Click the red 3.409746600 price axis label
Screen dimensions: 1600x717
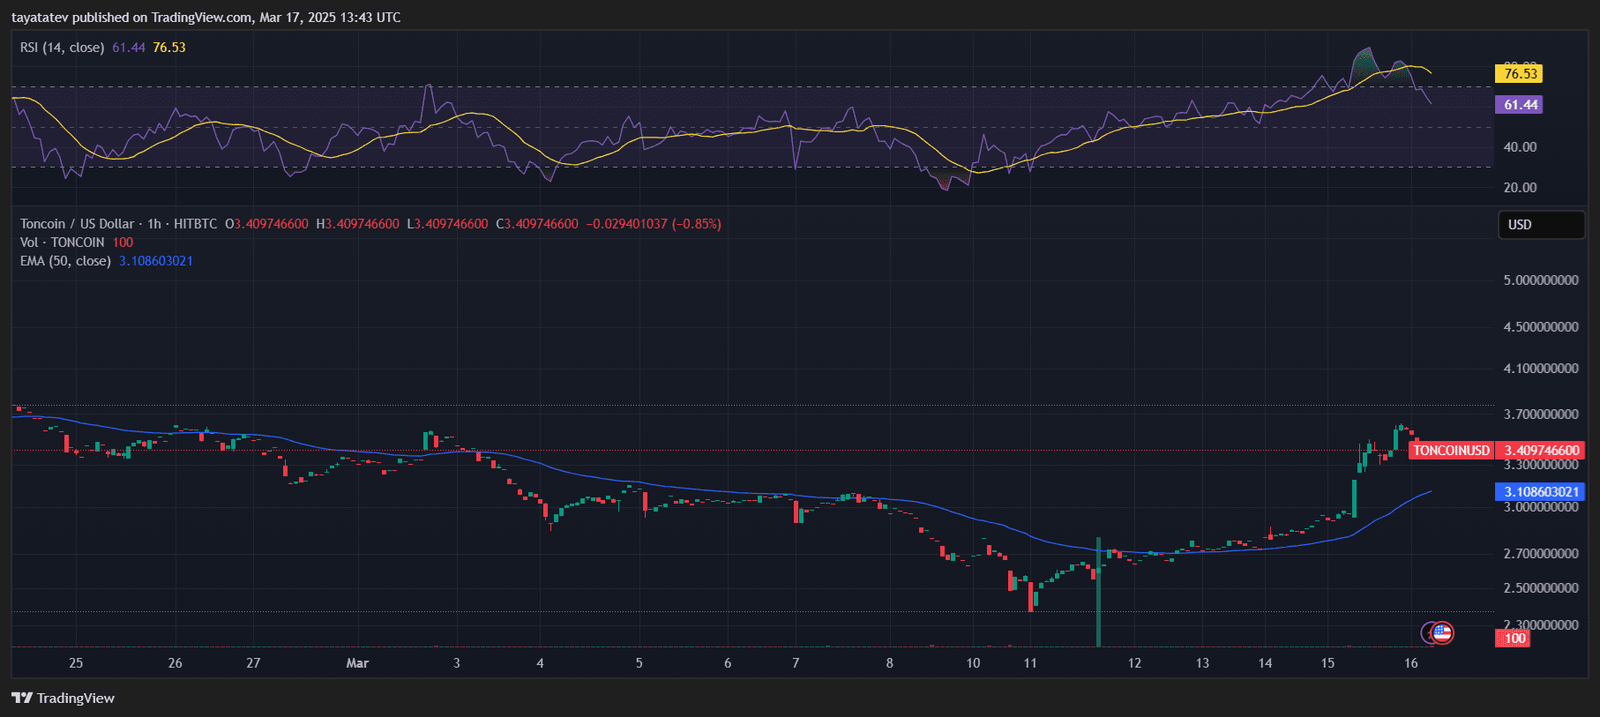1540,451
